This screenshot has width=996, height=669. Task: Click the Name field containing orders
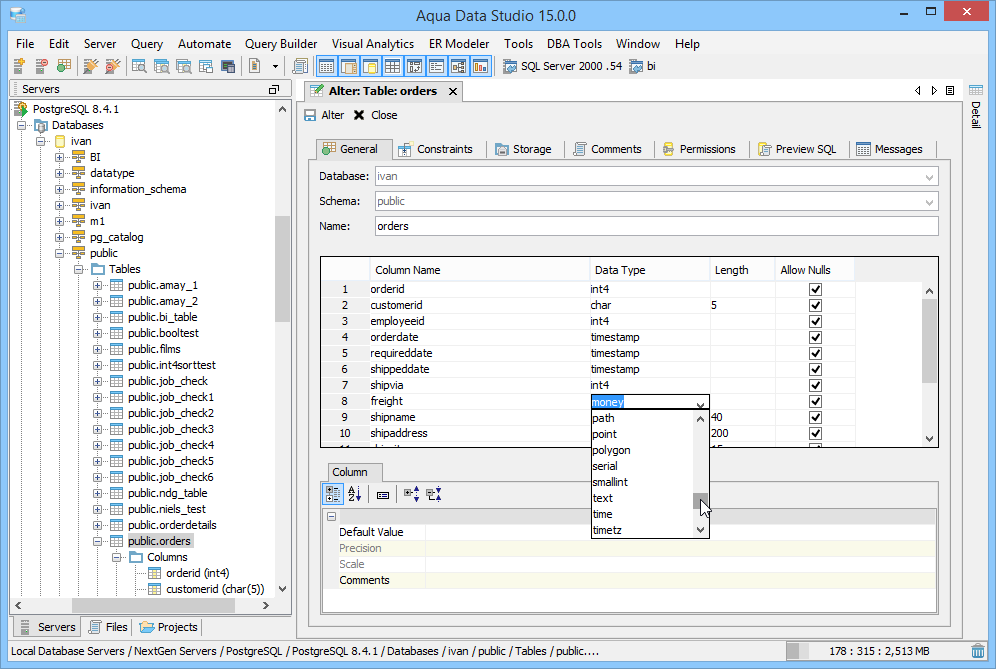click(x=657, y=226)
